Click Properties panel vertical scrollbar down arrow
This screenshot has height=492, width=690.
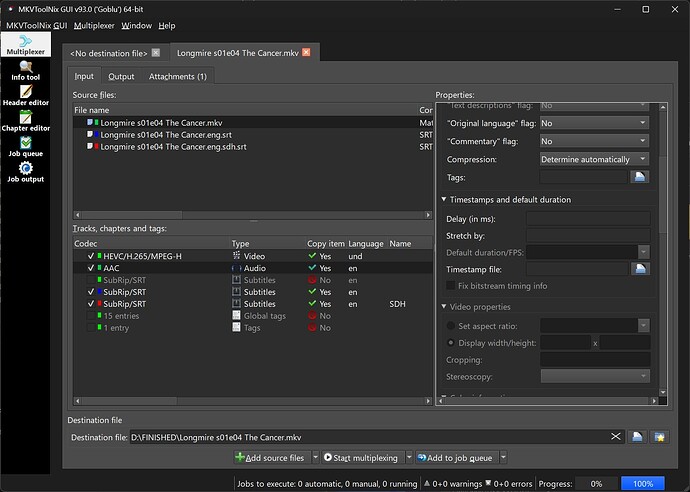[663, 392]
